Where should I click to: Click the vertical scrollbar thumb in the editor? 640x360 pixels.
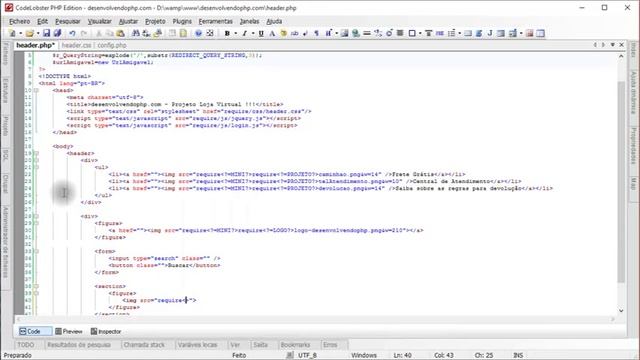pyautogui.click(x=621, y=182)
